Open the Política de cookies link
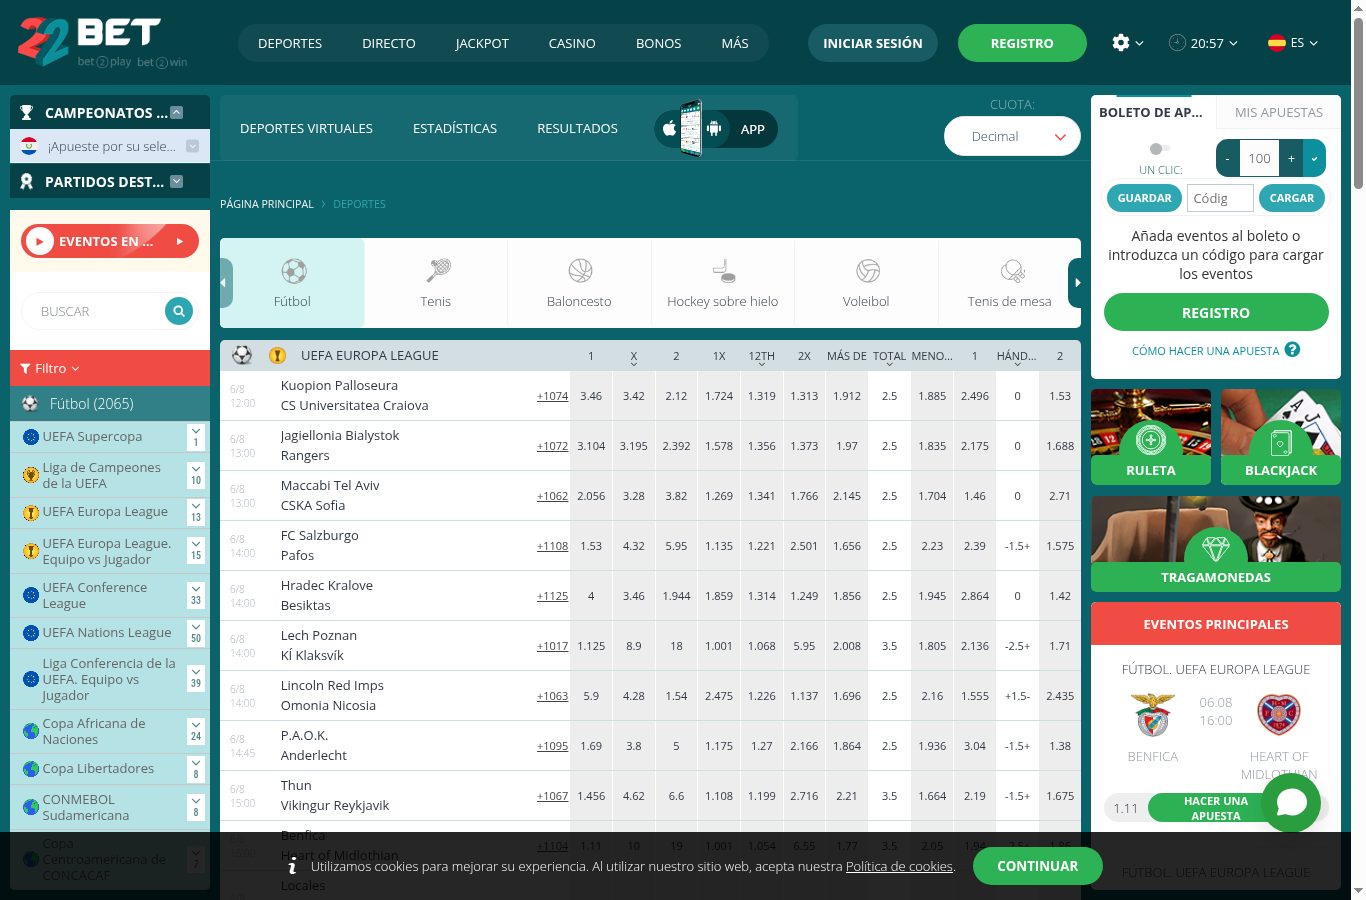Screen dimensions: 1366x900 coord(899,866)
